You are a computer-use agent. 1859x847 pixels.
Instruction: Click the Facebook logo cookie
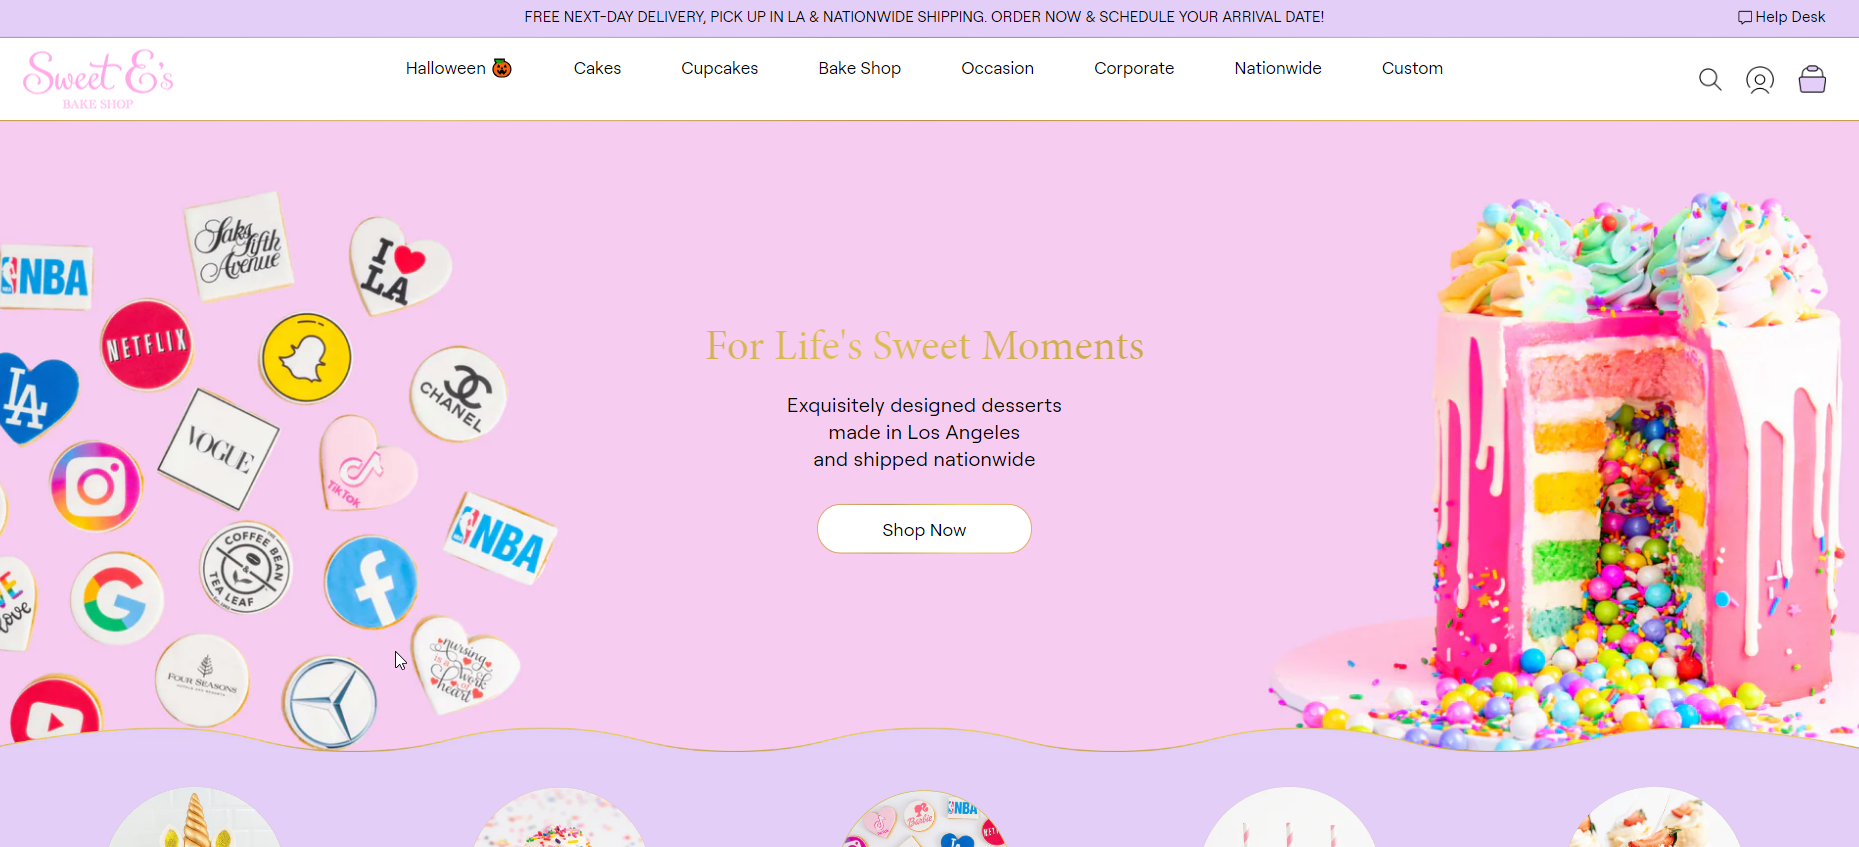pos(371,582)
